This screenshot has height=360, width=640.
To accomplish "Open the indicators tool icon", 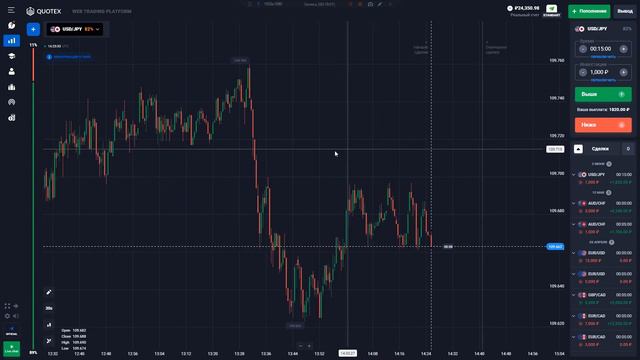I will click(x=49, y=341).
